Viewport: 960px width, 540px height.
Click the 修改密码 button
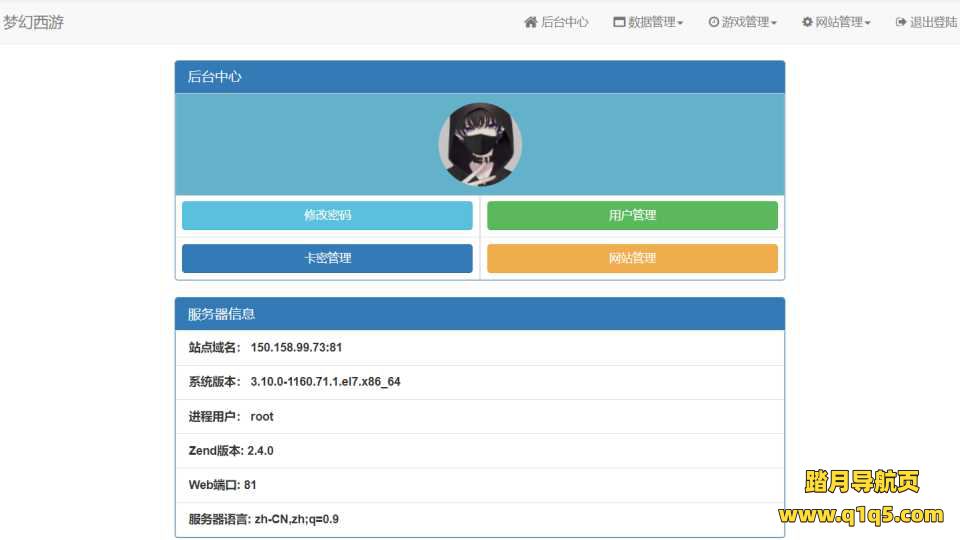[x=328, y=216]
